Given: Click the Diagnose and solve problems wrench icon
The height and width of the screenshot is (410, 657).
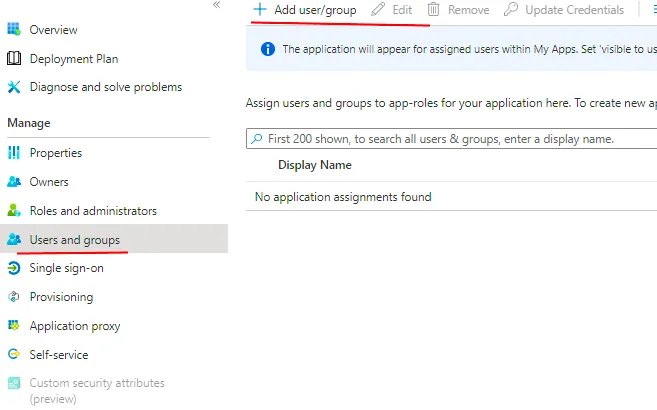Looking at the screenshot, I should pos(14,87).
